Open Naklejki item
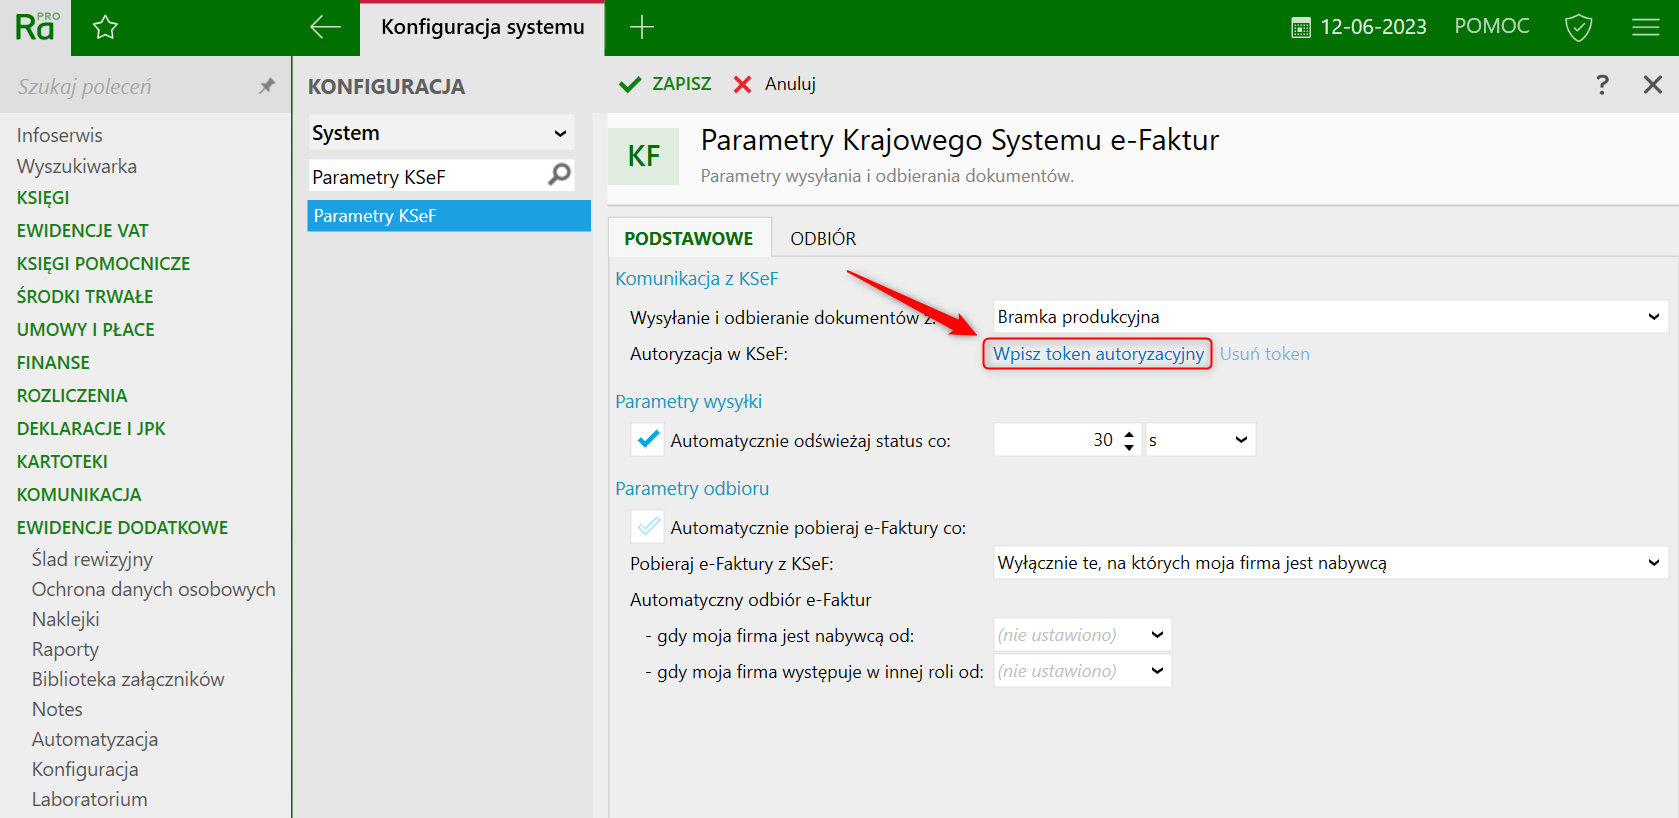Viewport: 1679px width, 818px height. click(x=66, y=619)
